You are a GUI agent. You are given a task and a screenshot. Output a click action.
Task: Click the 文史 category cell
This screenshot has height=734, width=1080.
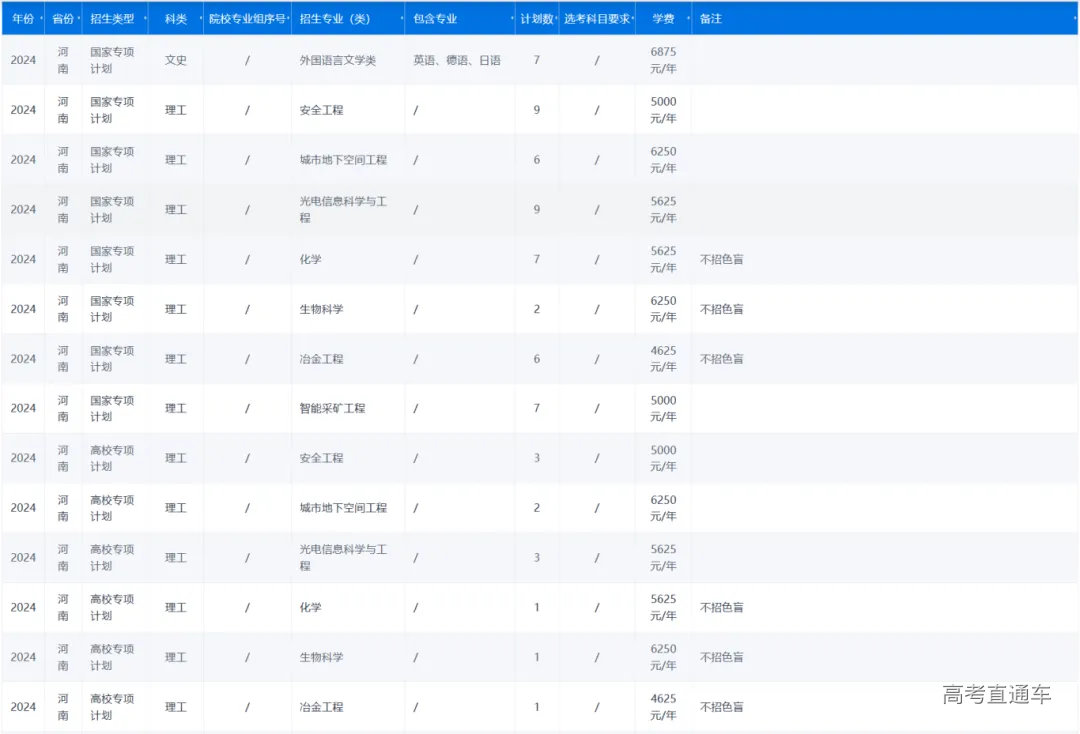point(175,60)
